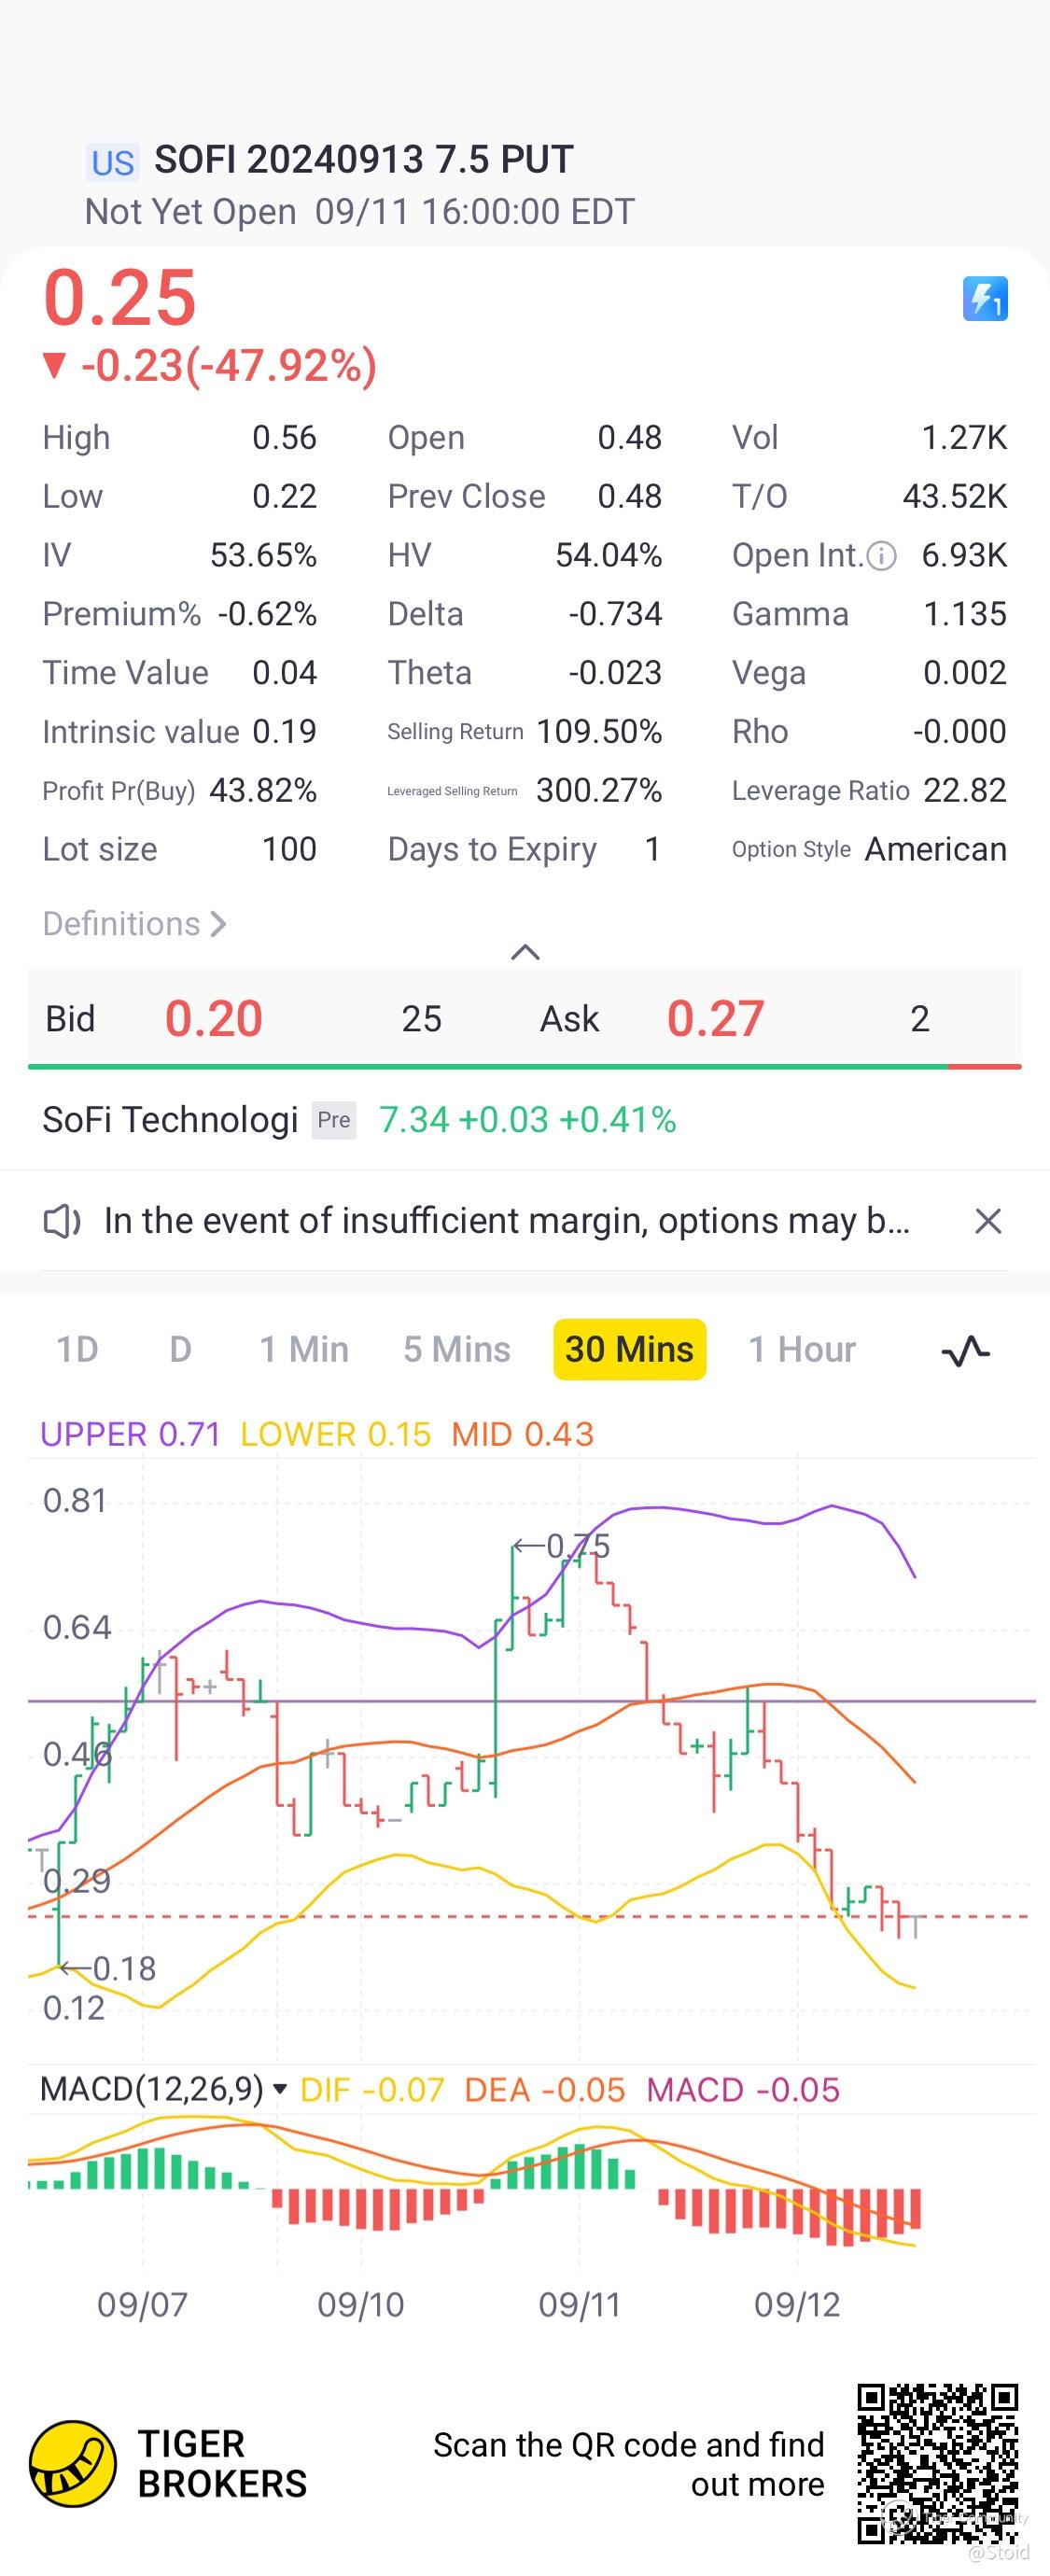Tap the Tiger Brokers logo
This screenshot has height=2576, width=1050.
click(73, 2464)
